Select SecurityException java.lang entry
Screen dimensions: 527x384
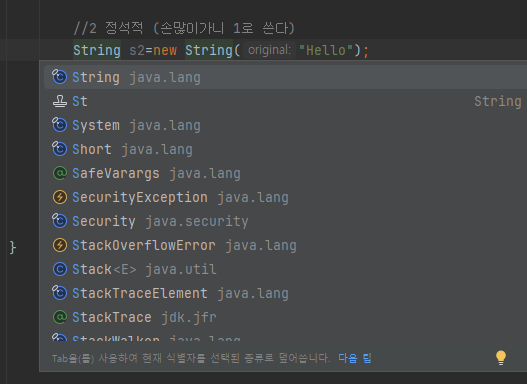tap(285, 197)
